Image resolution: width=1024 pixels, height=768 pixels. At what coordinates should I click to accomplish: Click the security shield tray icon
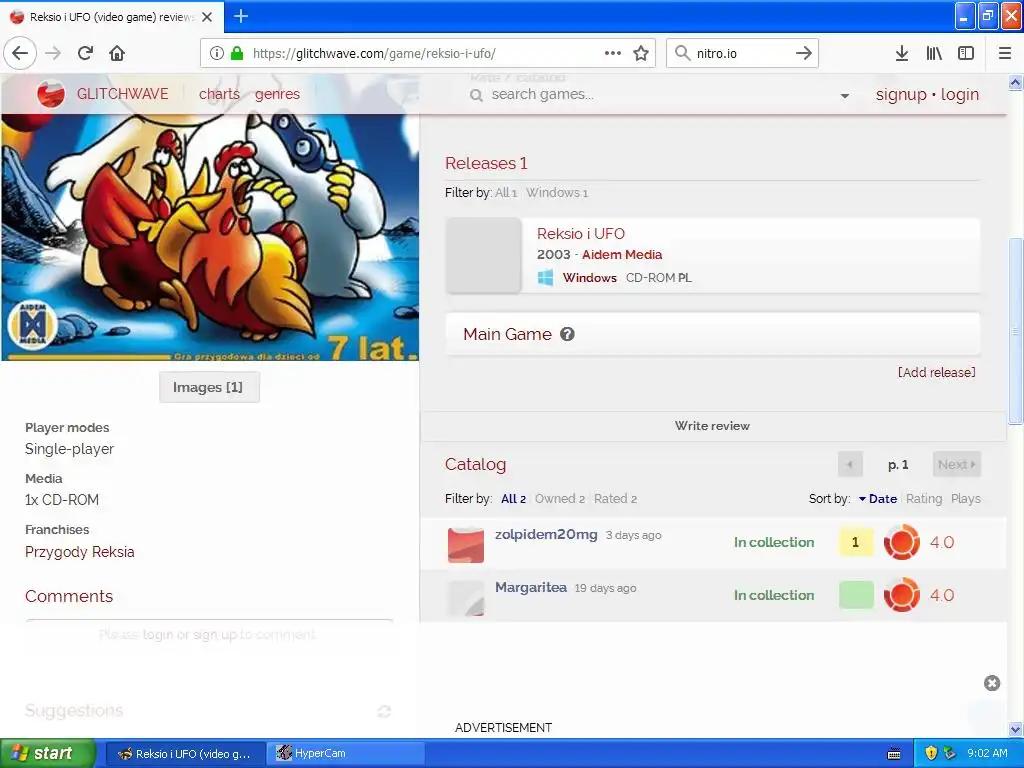(931, 753)
